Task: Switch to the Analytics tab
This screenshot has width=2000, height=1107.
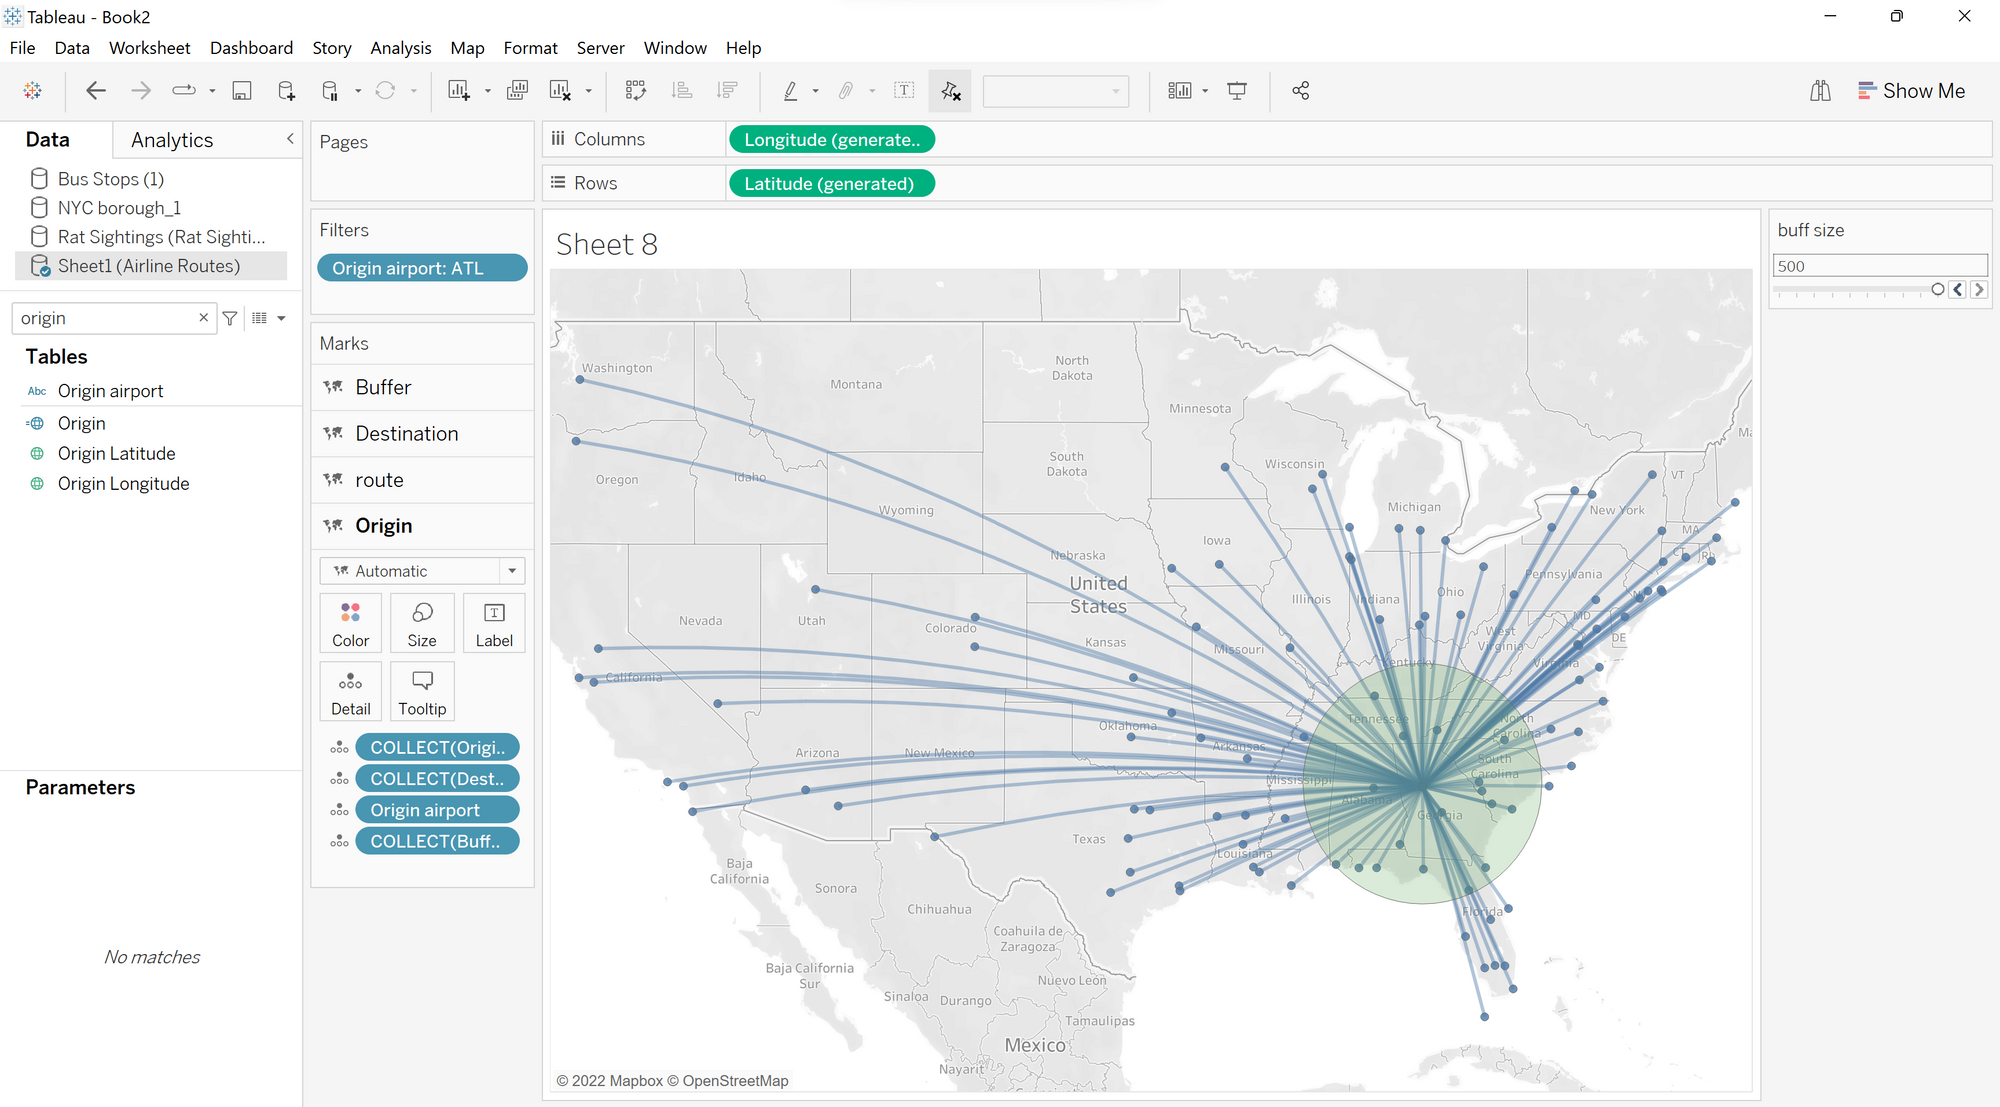Action: 172,140
